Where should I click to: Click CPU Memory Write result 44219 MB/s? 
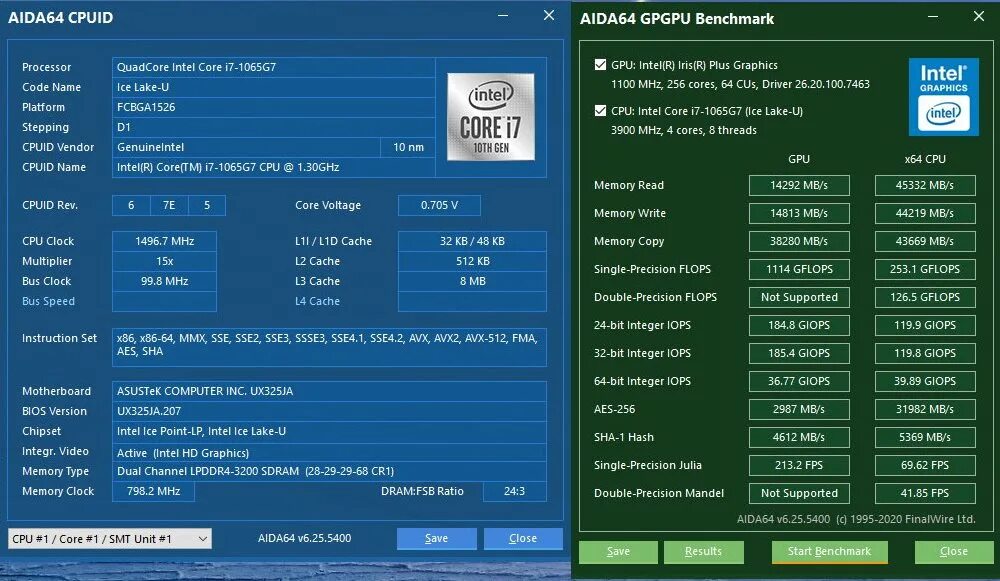925,213
